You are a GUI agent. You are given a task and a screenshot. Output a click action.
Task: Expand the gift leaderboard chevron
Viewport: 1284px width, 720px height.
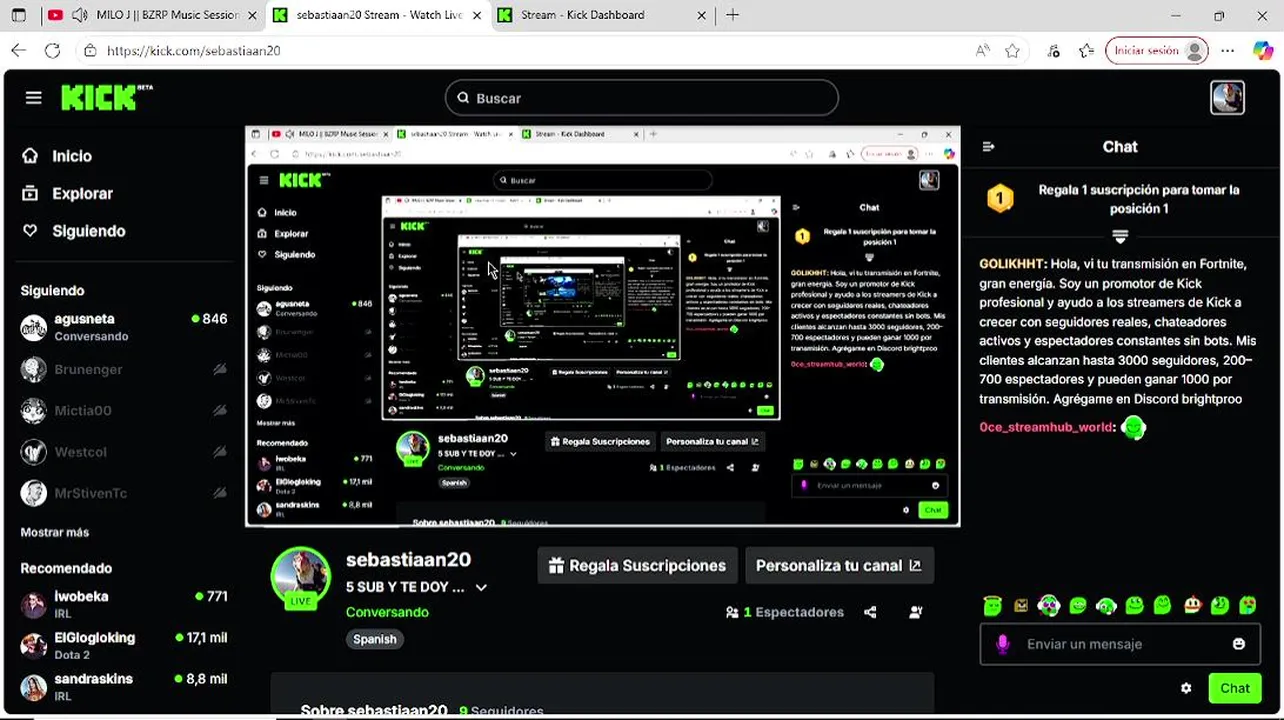click(1120, 236)
